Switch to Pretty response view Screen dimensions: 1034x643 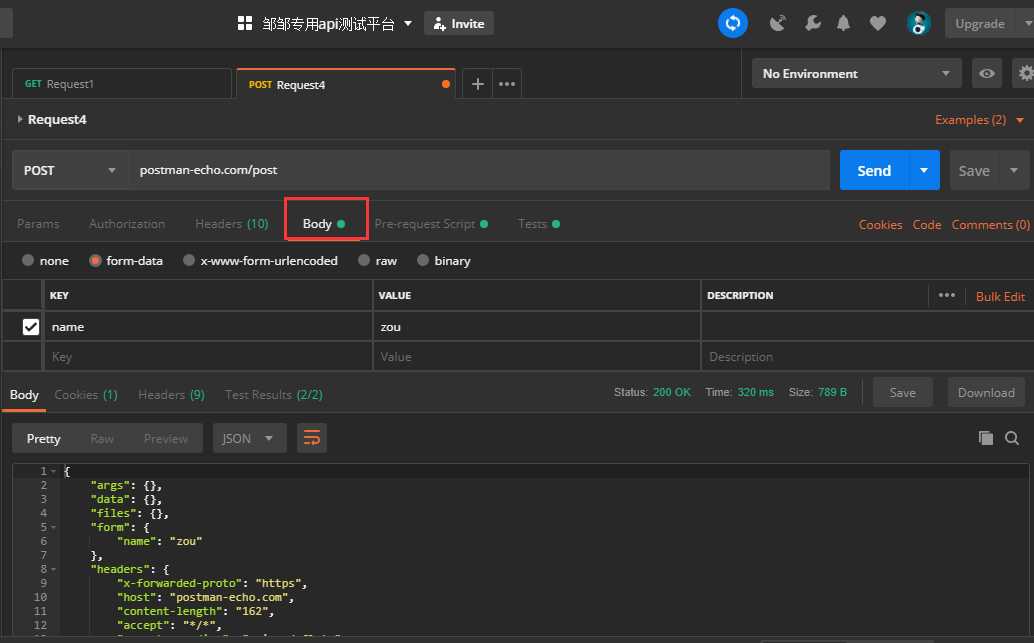point(44,439)
